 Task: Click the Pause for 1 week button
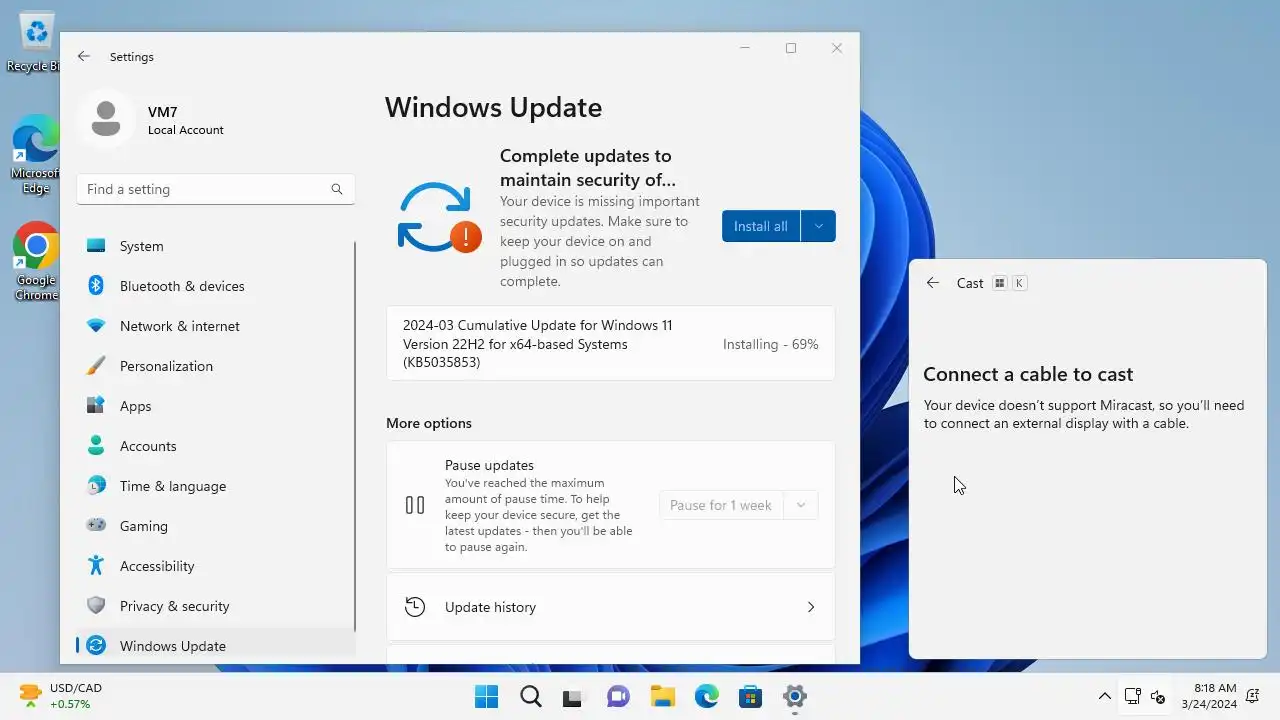pyautogui.click(x=721, y=505)
